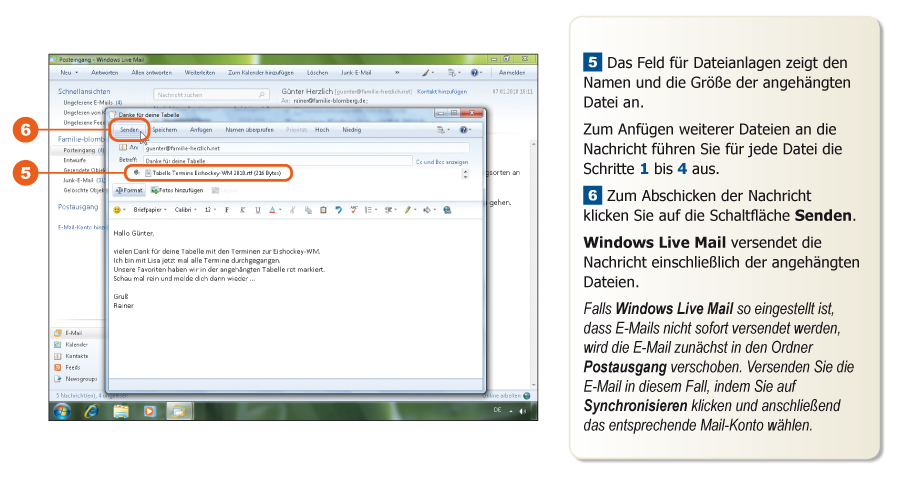This screenshot has height=480, width=900.
Task: Open Internet Explorer from the taskbar
Action: pyautogui.click(x=92, y=411)
